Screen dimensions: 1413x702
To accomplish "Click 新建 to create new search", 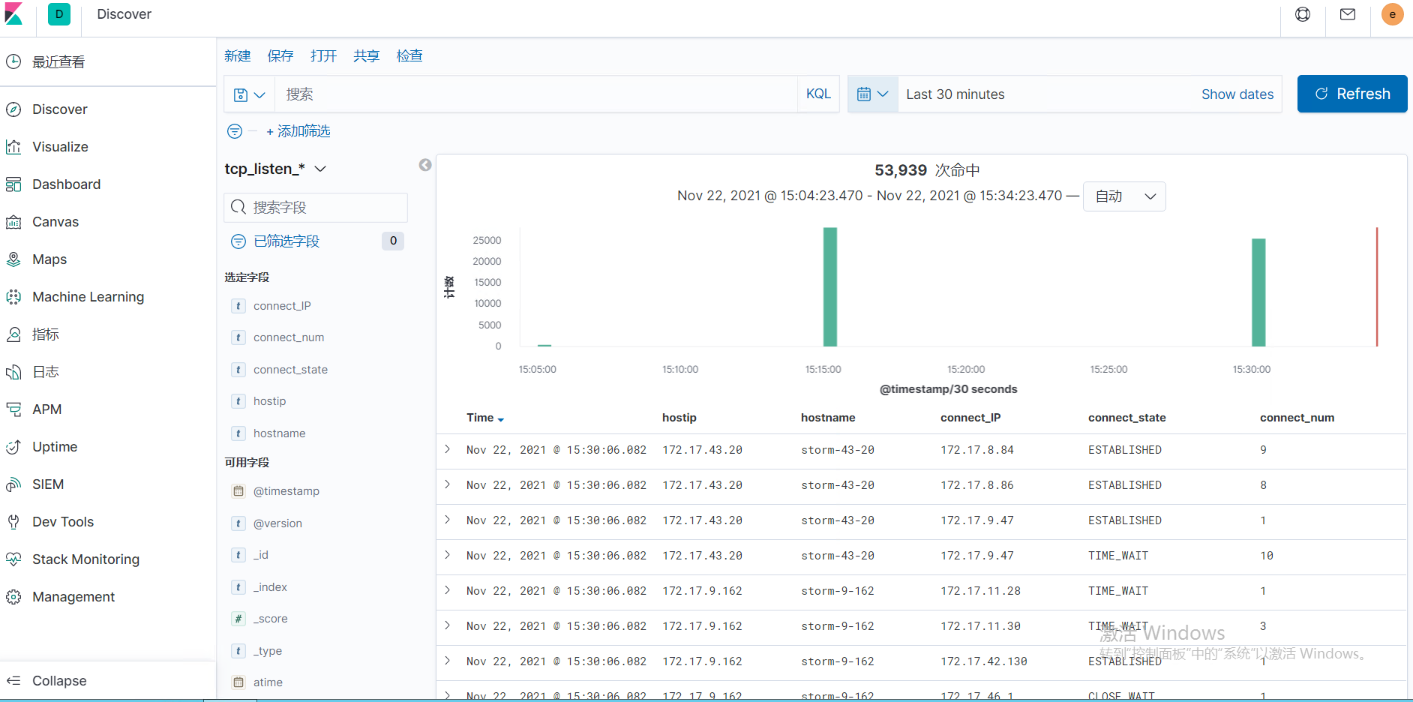I will (x=238, y=56).
